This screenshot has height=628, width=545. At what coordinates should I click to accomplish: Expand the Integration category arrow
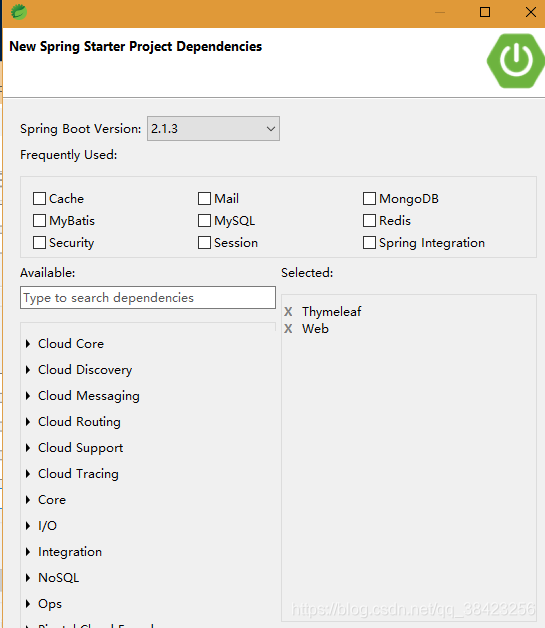pyautogui.click(x=28, y=552)
